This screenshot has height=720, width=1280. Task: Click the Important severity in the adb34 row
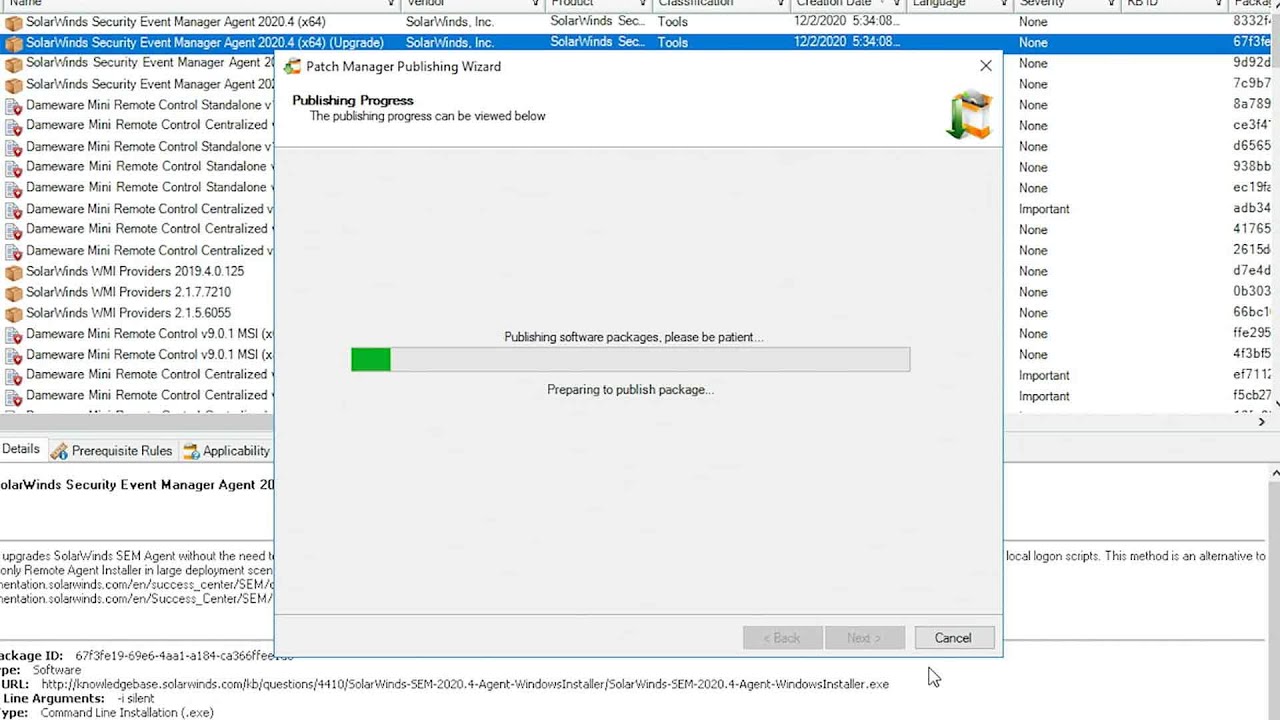tap(1044, 209)
